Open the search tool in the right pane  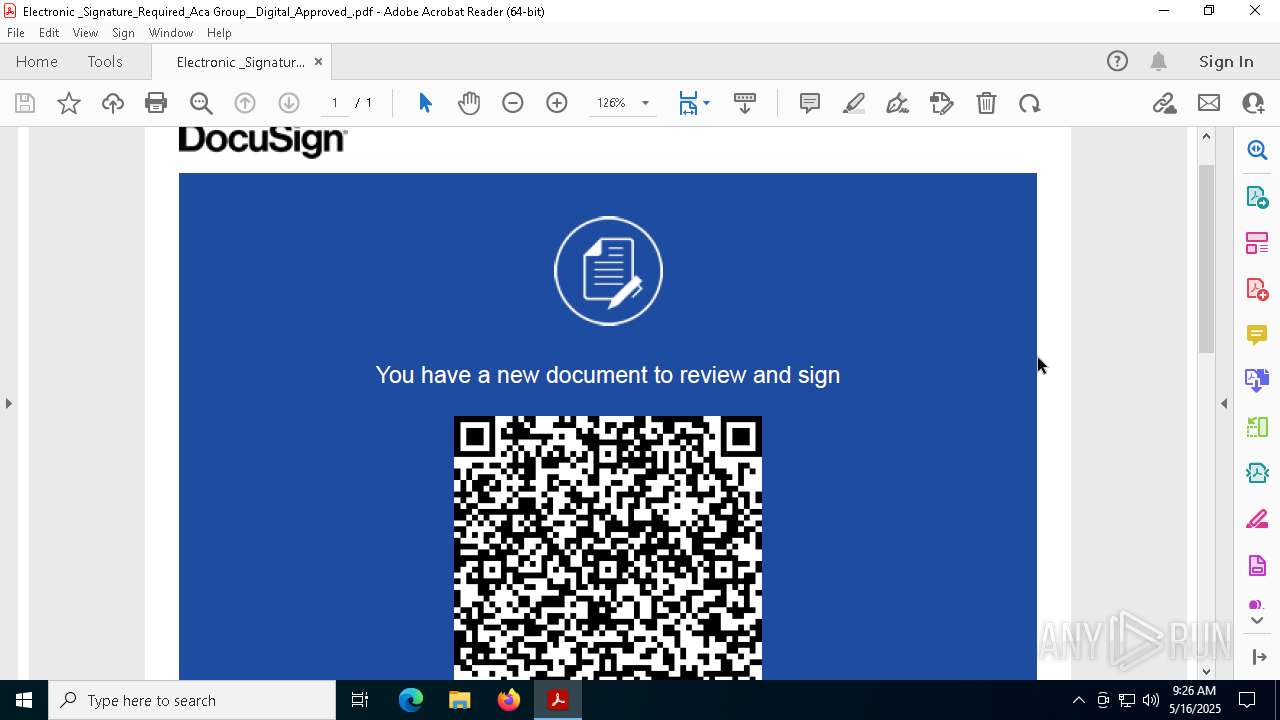(1257, 150)
